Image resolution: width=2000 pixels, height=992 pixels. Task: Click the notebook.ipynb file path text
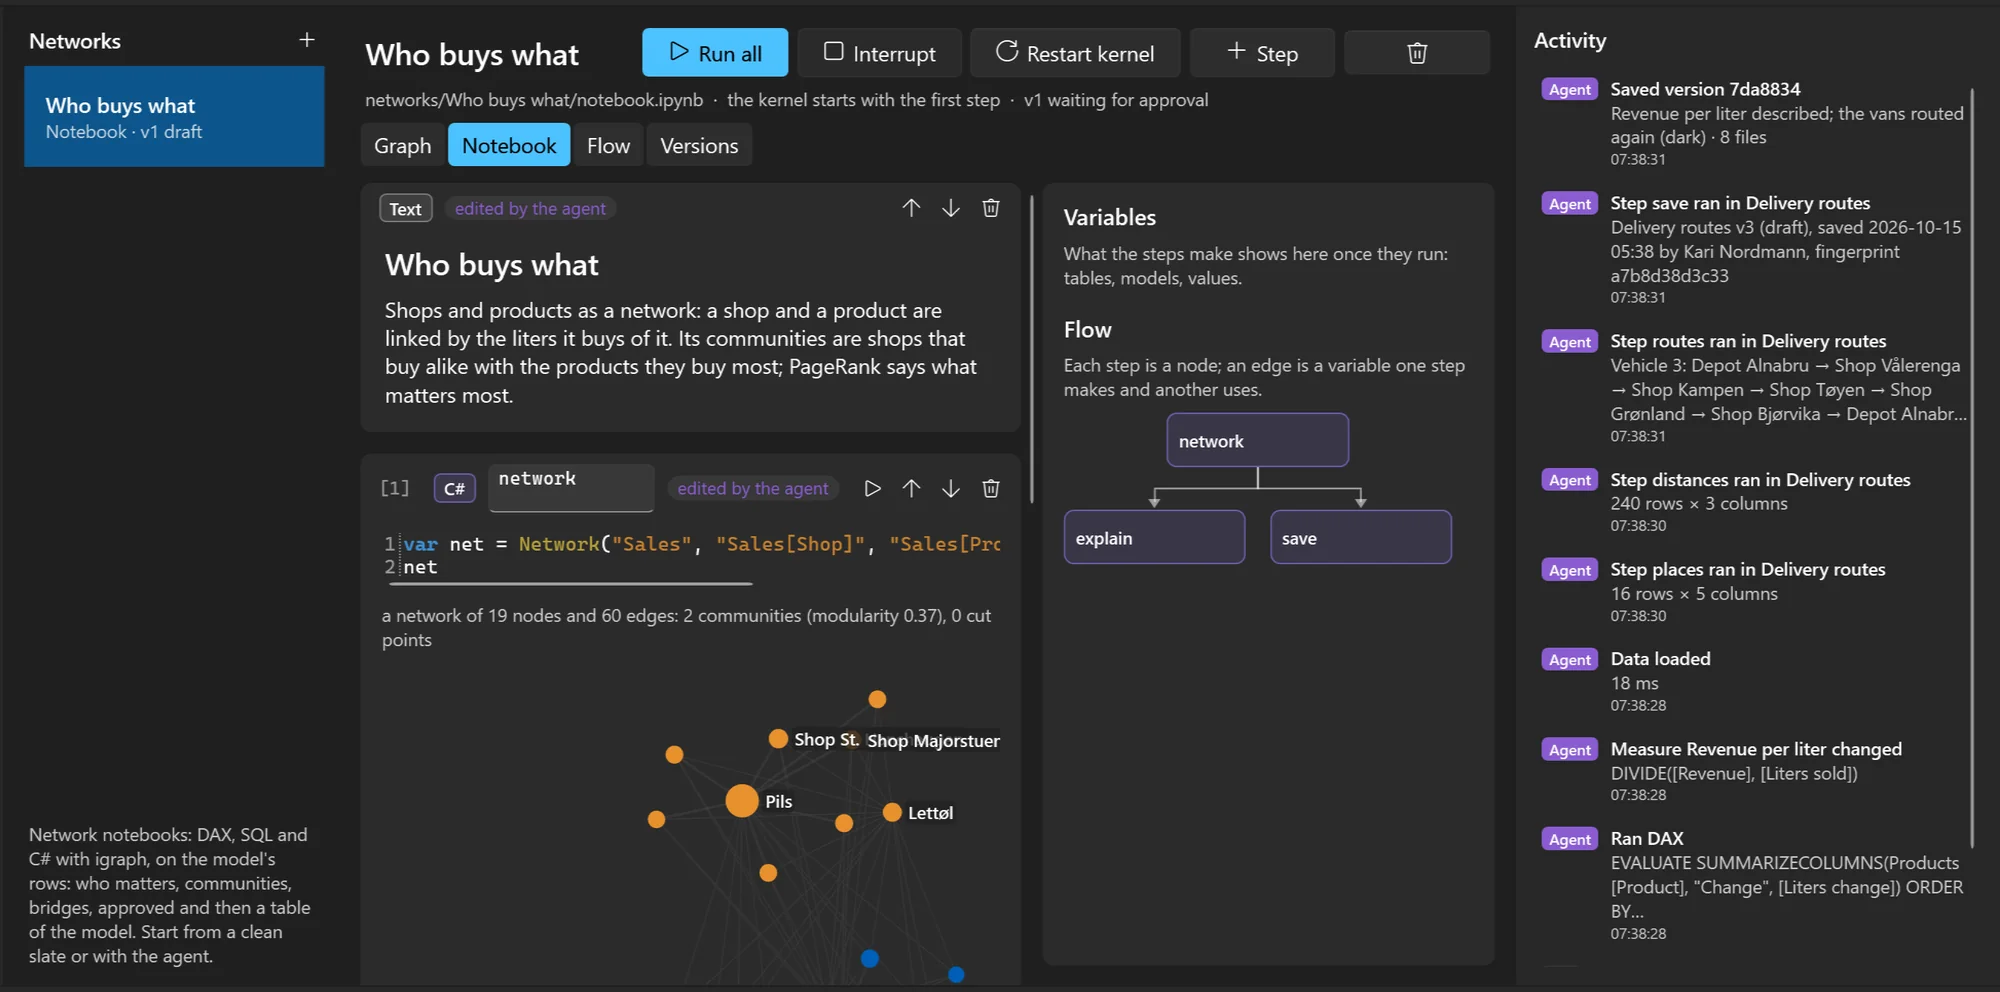534,100
